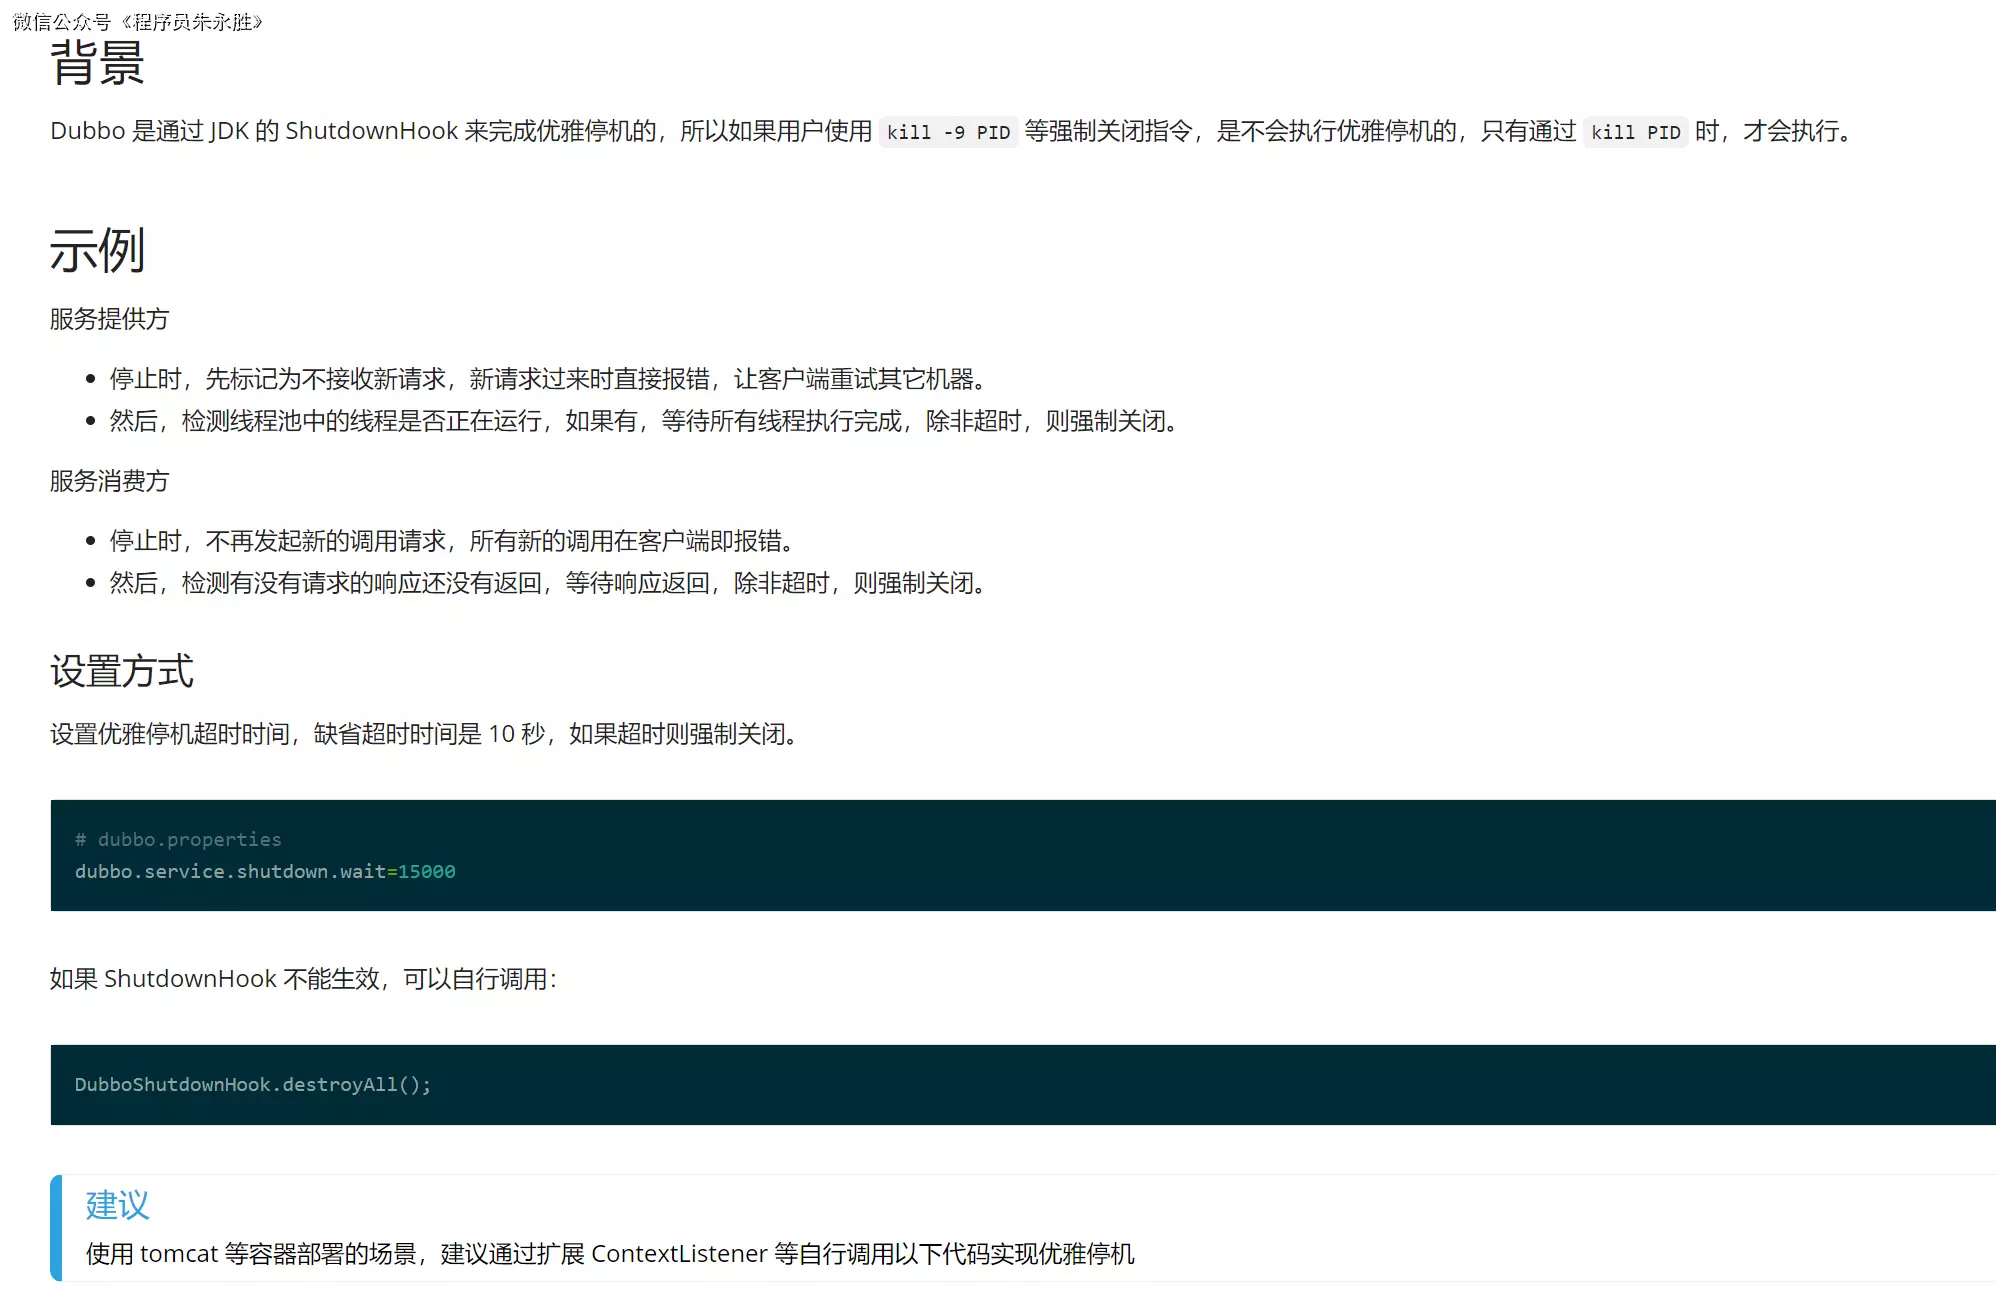Click the DubboShutdownHook.destroyAll(); code line
Viewport: 1996px width, 1299px height.
tap(253, 1084)
